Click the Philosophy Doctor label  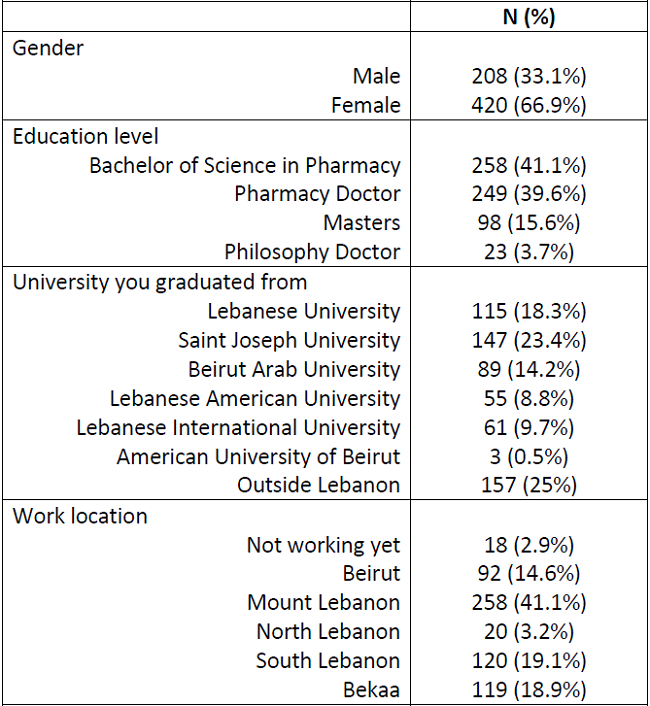click(x=312, y=252)
